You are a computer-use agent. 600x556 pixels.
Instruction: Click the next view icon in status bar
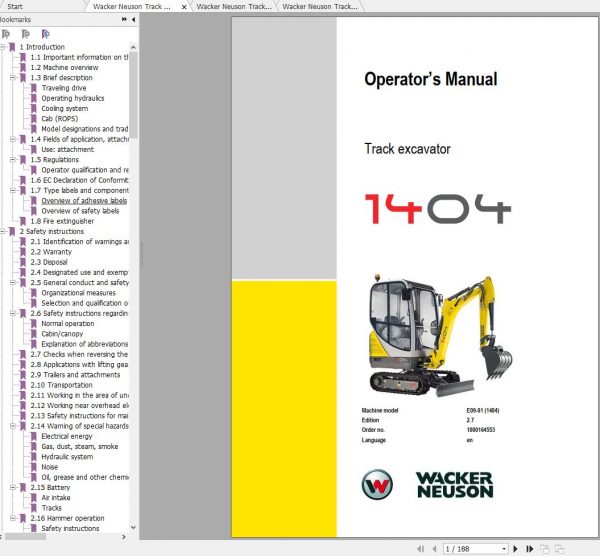click(x=559, y=549)
